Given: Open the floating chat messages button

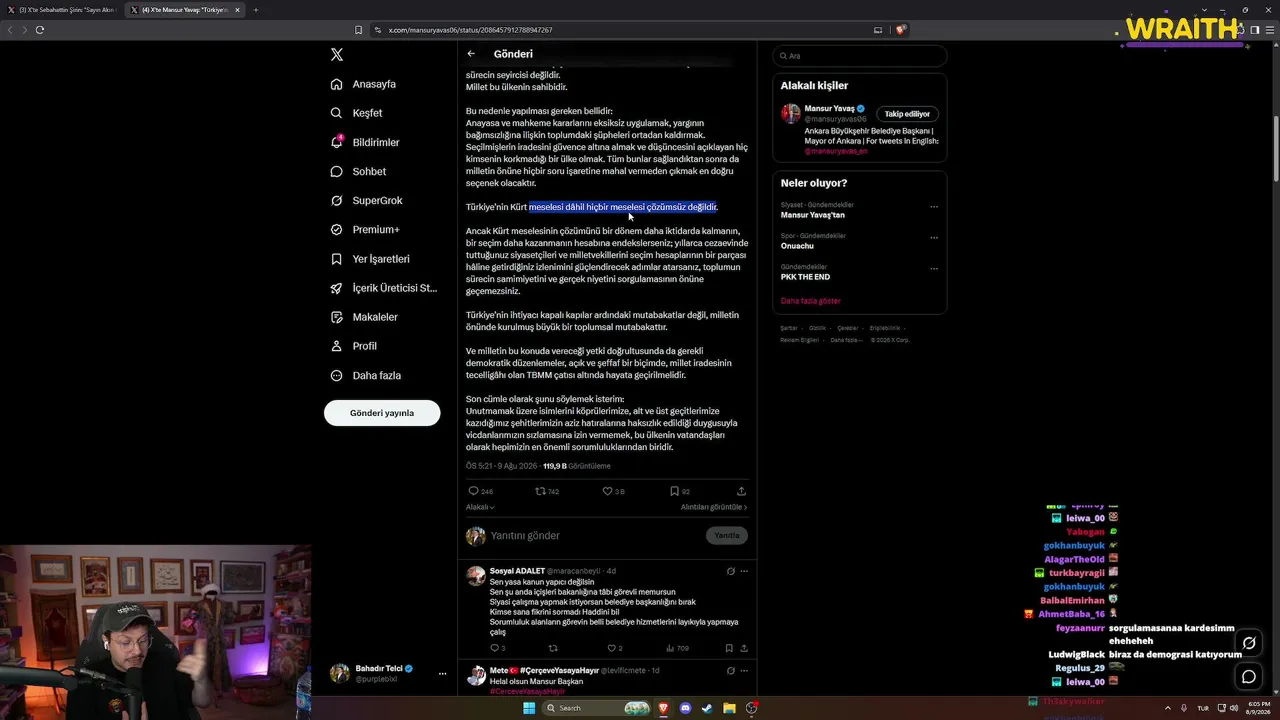Looking at the screenshot, I should (1249, 677).
